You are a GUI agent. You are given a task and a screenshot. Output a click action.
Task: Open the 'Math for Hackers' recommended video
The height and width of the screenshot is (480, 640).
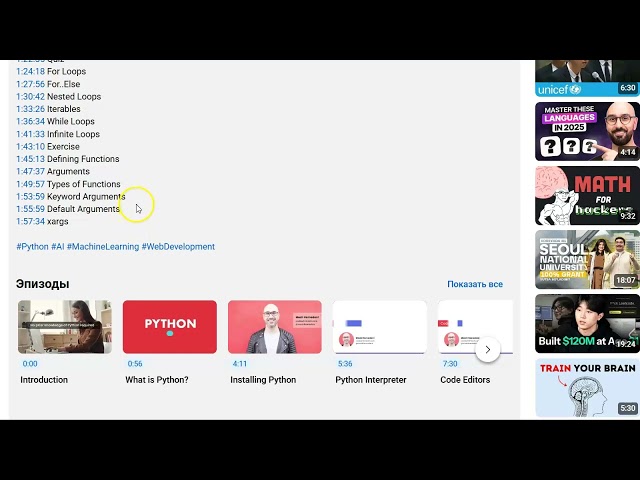point(587,196)
